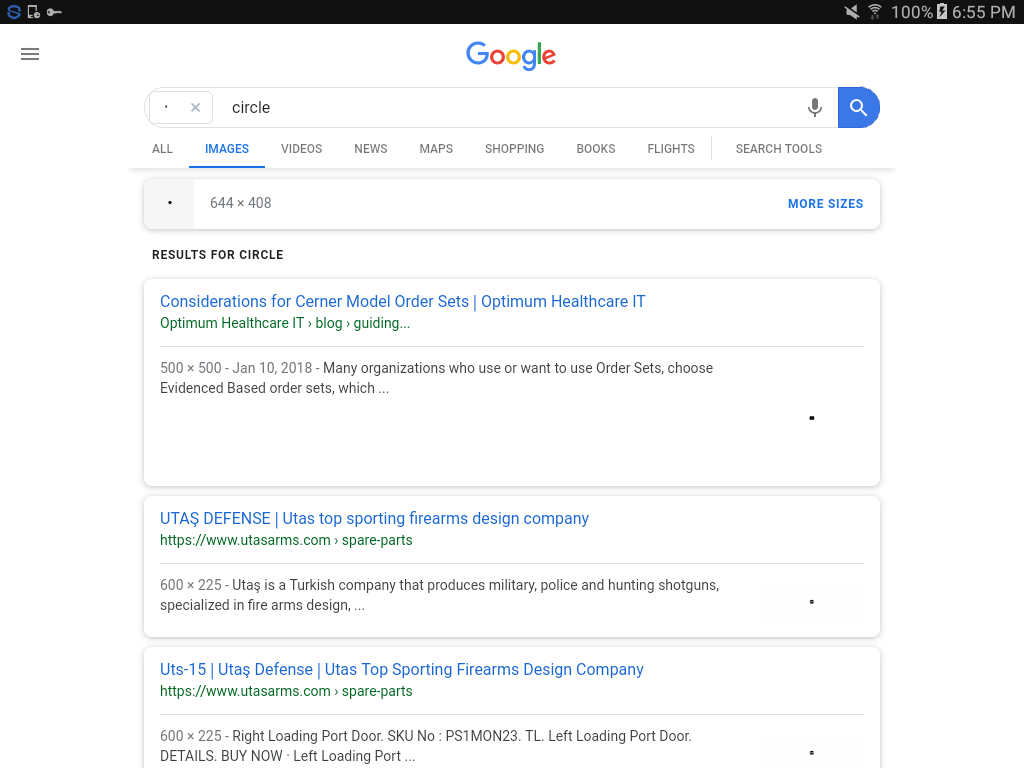Tap the Wi-Fi icon in status bar
This screenshot has width=1024, height=768.
pyautogui.click(x=874, y=12)
